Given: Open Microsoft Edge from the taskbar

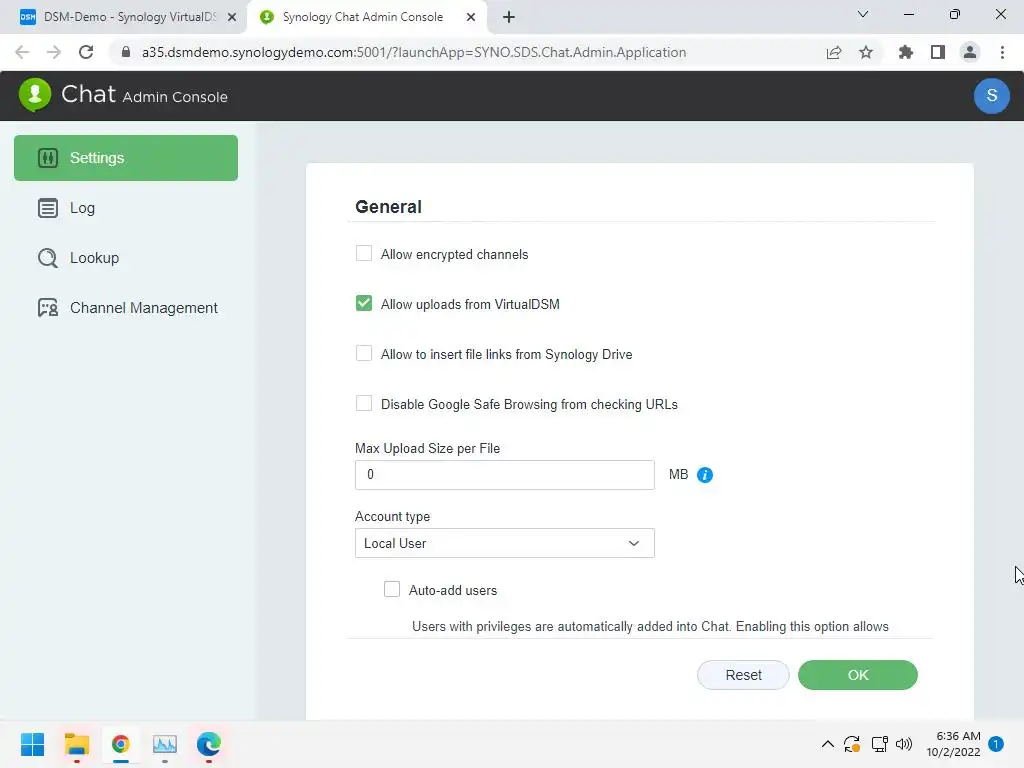Looking at the screenshot, I should tap(208, 744).
